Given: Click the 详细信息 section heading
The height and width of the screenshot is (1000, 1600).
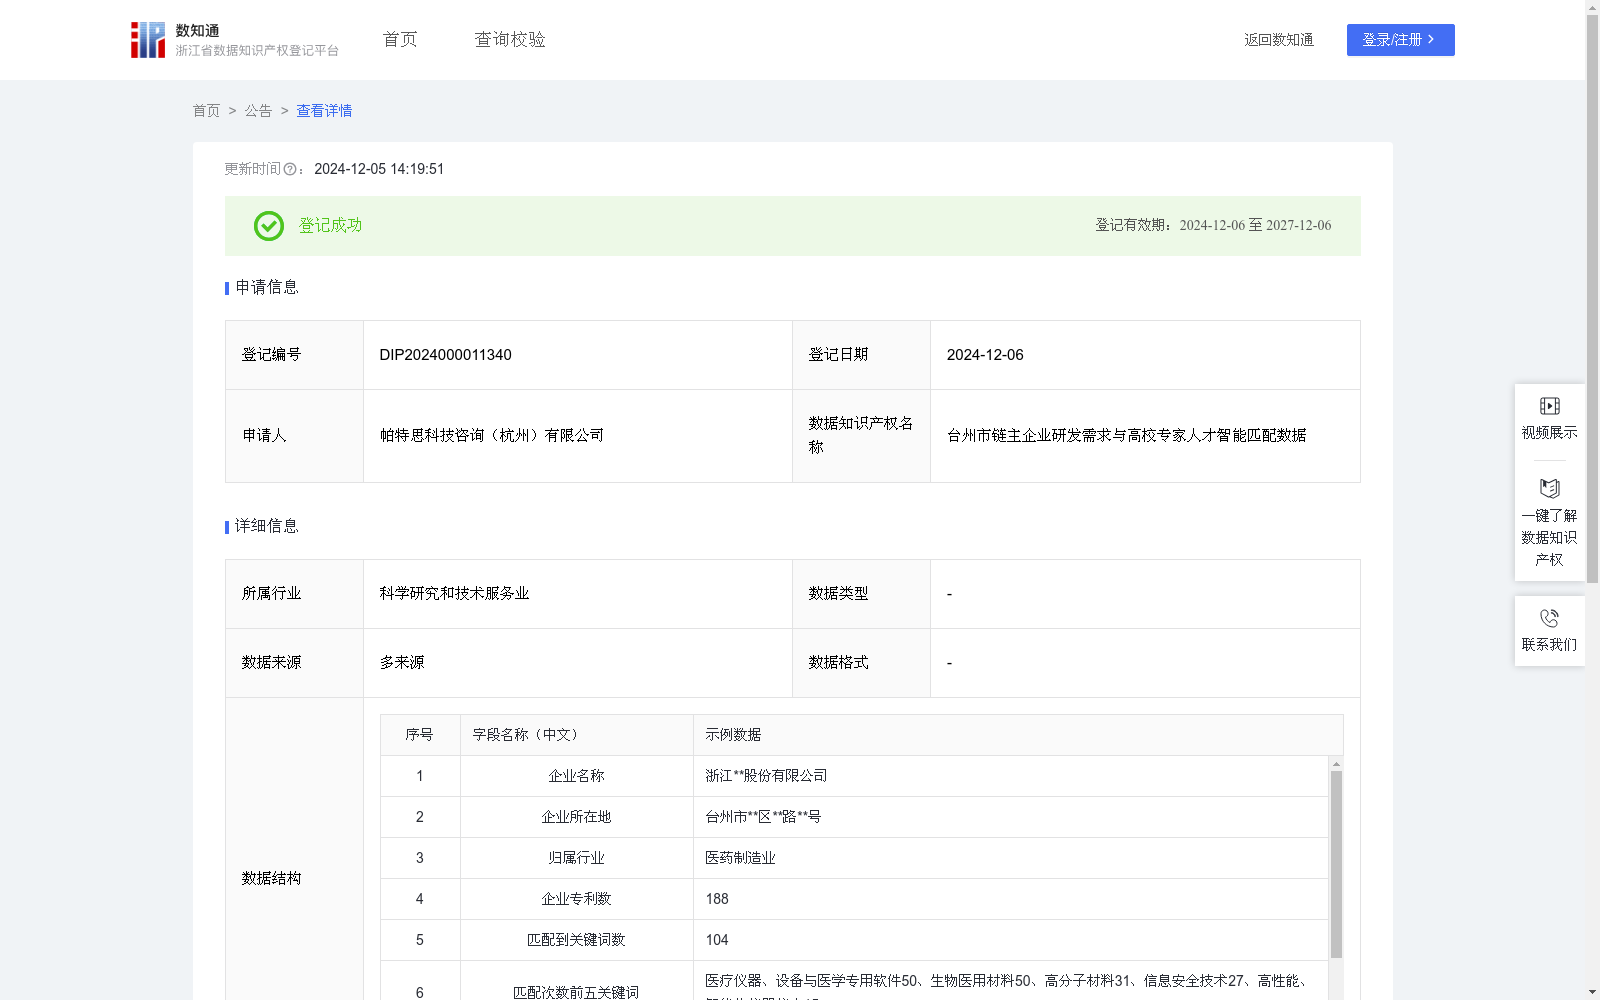Looking at the screenshot, I should point(267,527).
